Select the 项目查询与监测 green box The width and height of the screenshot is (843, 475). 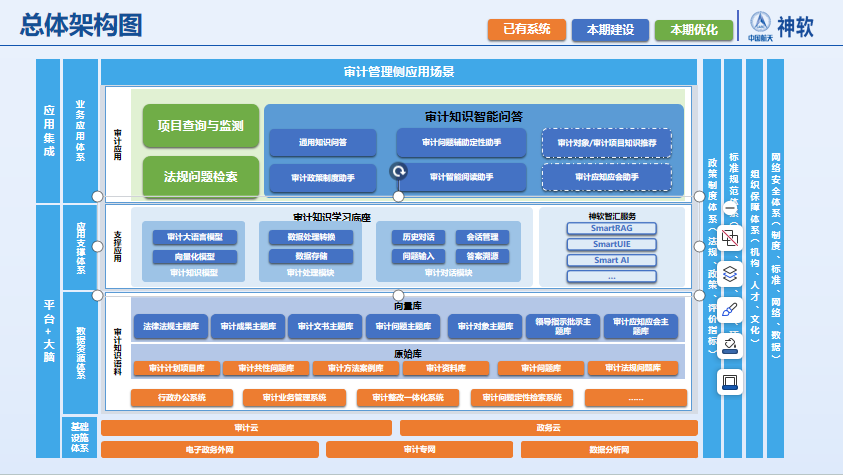(x=201, y=126)
